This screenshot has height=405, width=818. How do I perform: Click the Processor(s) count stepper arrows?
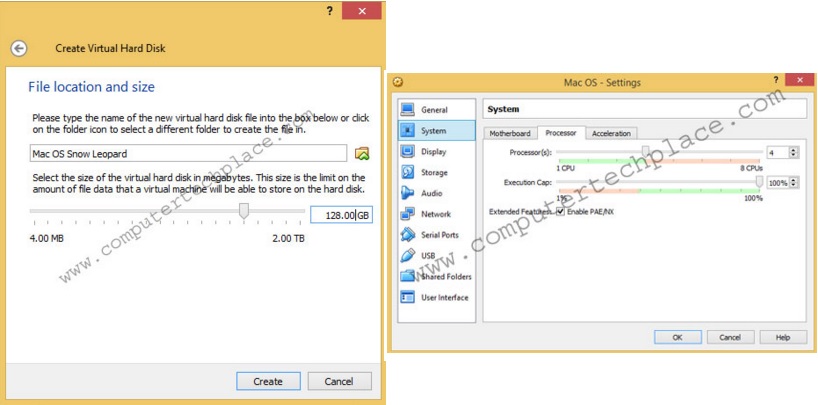pyautogui.click(x=793, y=152)
